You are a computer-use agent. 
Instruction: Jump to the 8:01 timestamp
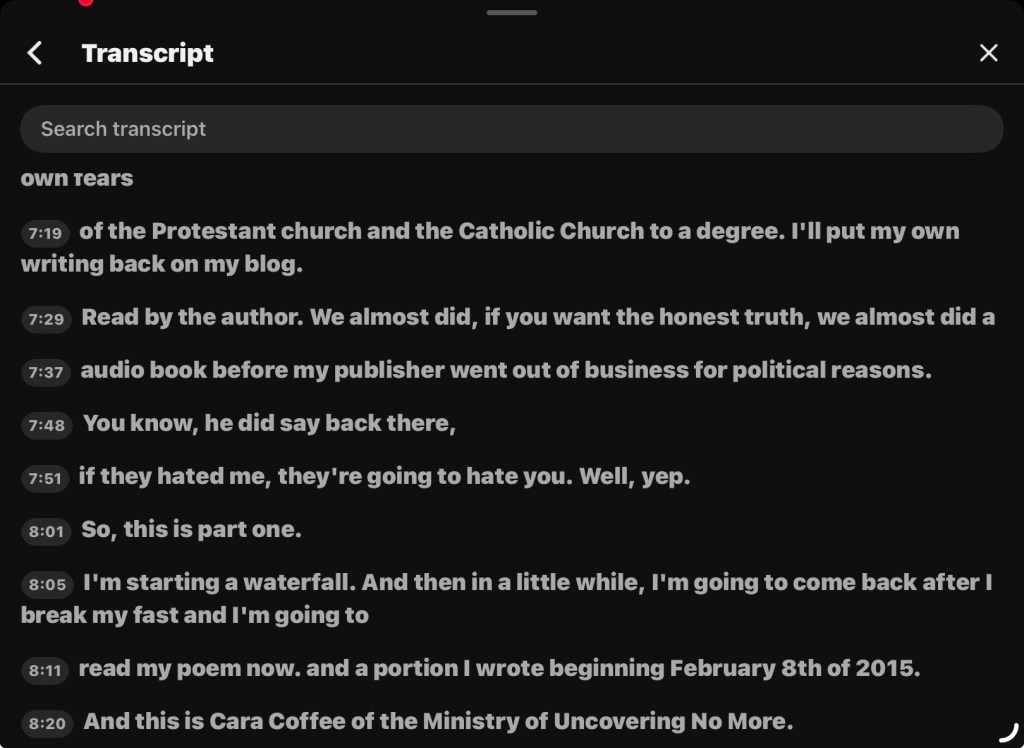click(46, 531)
